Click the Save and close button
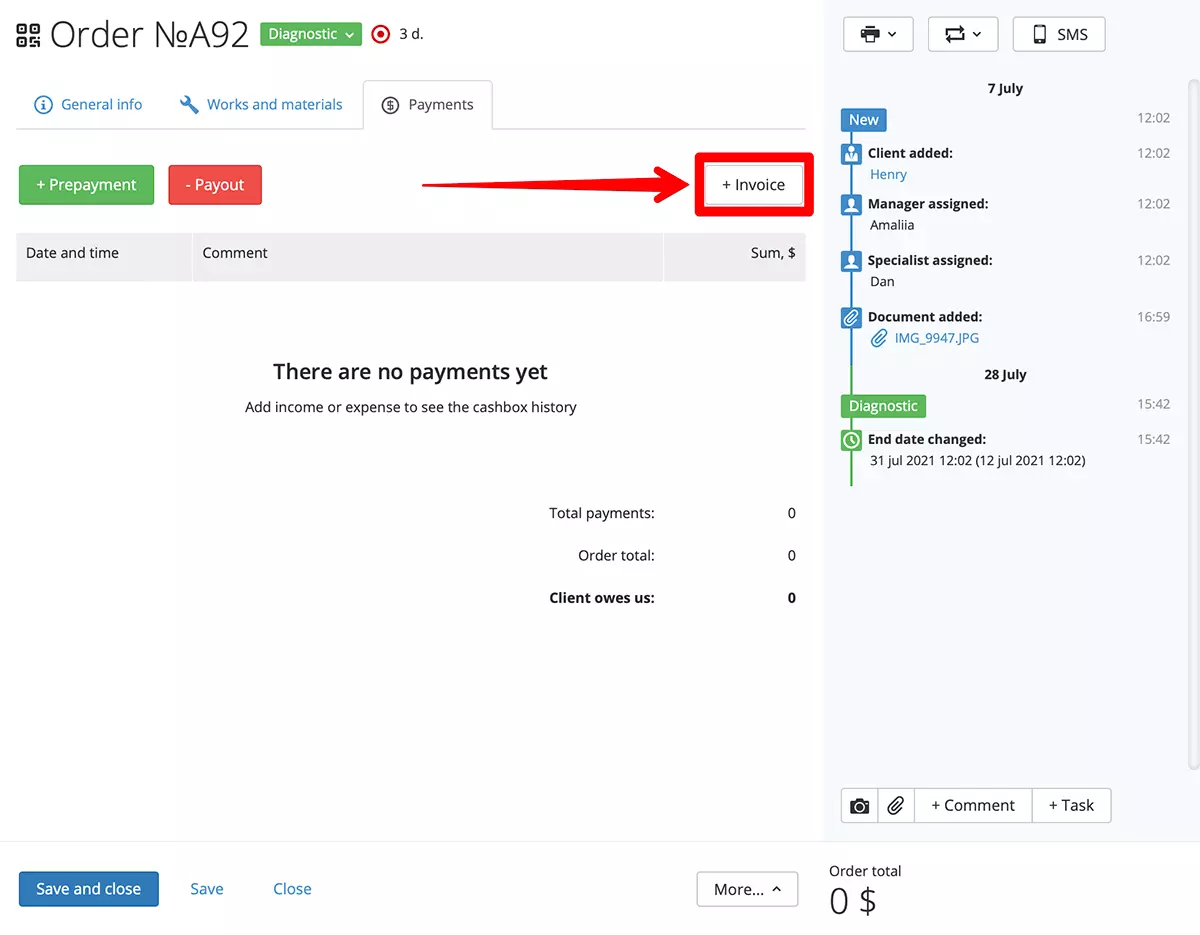1200x935 pixels. pyautogui.click(x=89, y=889)
